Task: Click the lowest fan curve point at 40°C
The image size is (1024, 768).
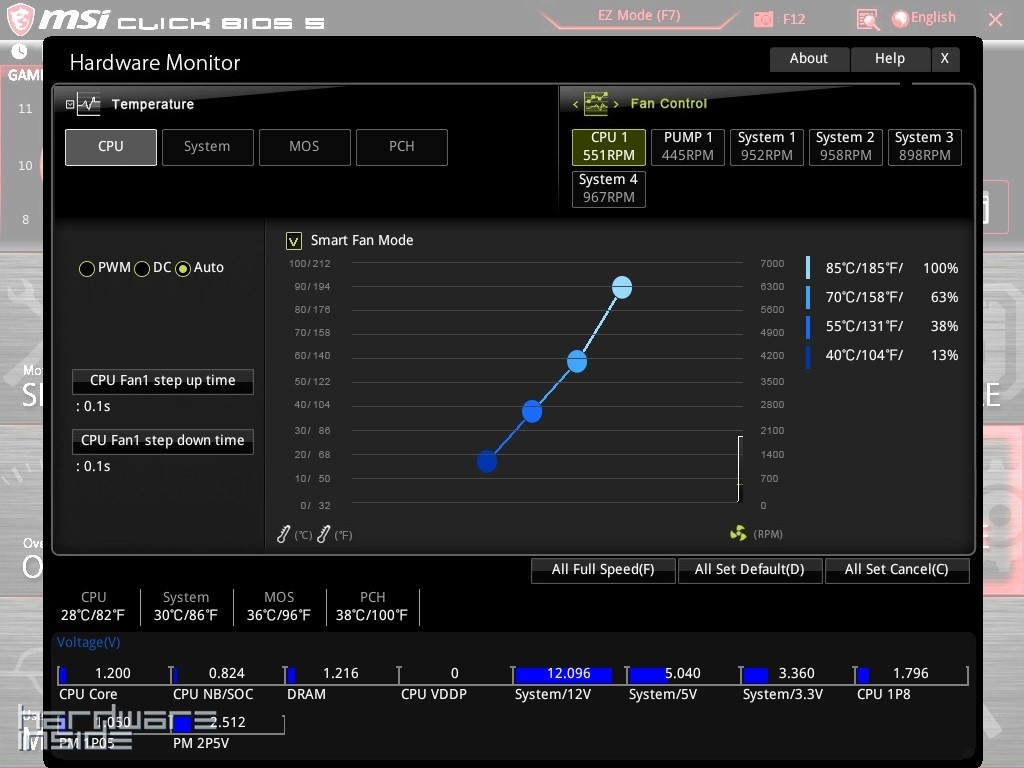Action: [x=487, y=462]
